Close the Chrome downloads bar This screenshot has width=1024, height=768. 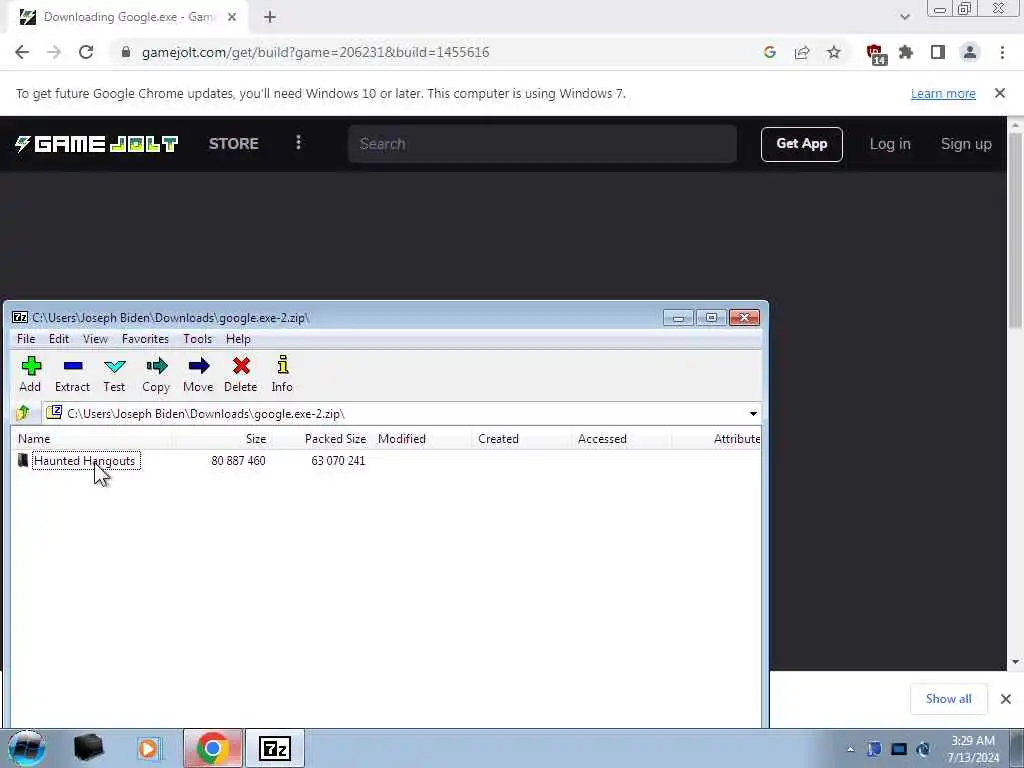pyautogui.click(x=1006, y=699)
